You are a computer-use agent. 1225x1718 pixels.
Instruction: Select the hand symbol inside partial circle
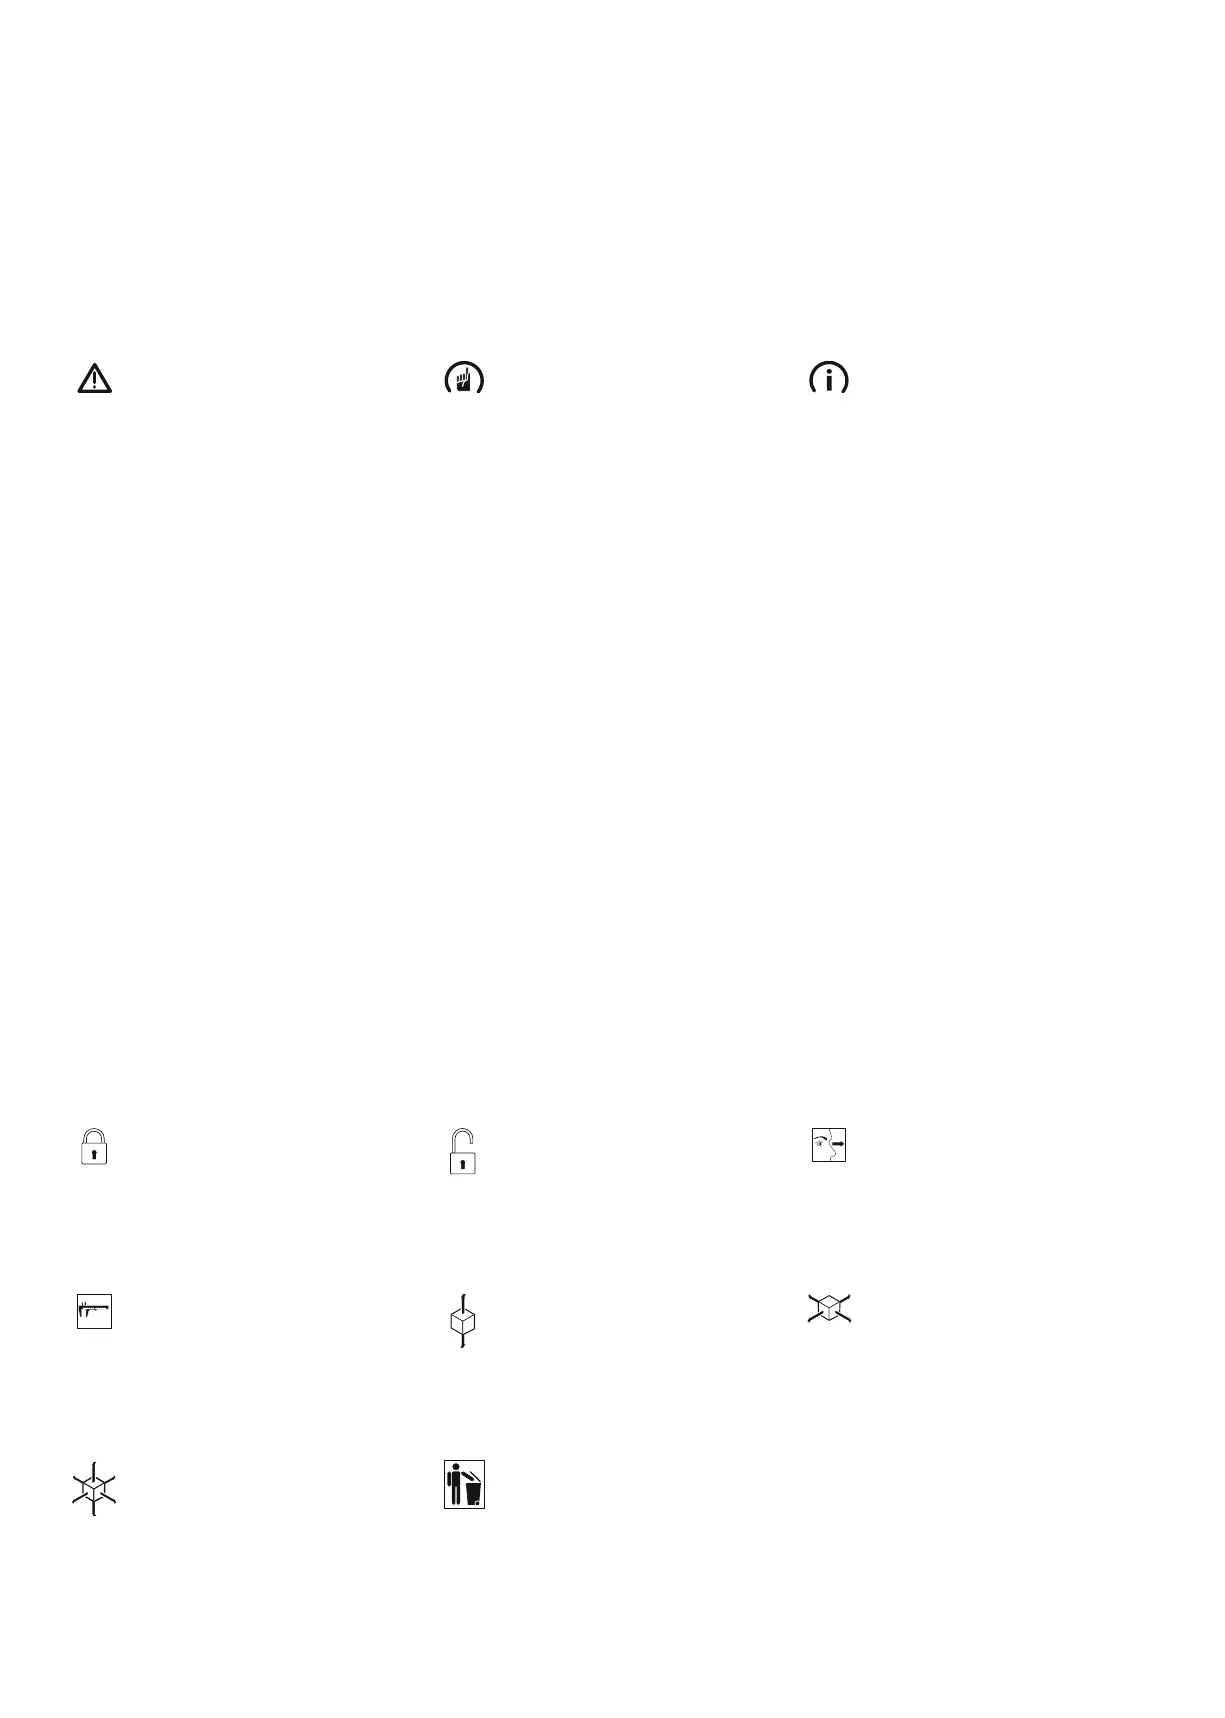click(x=464, y=378)
